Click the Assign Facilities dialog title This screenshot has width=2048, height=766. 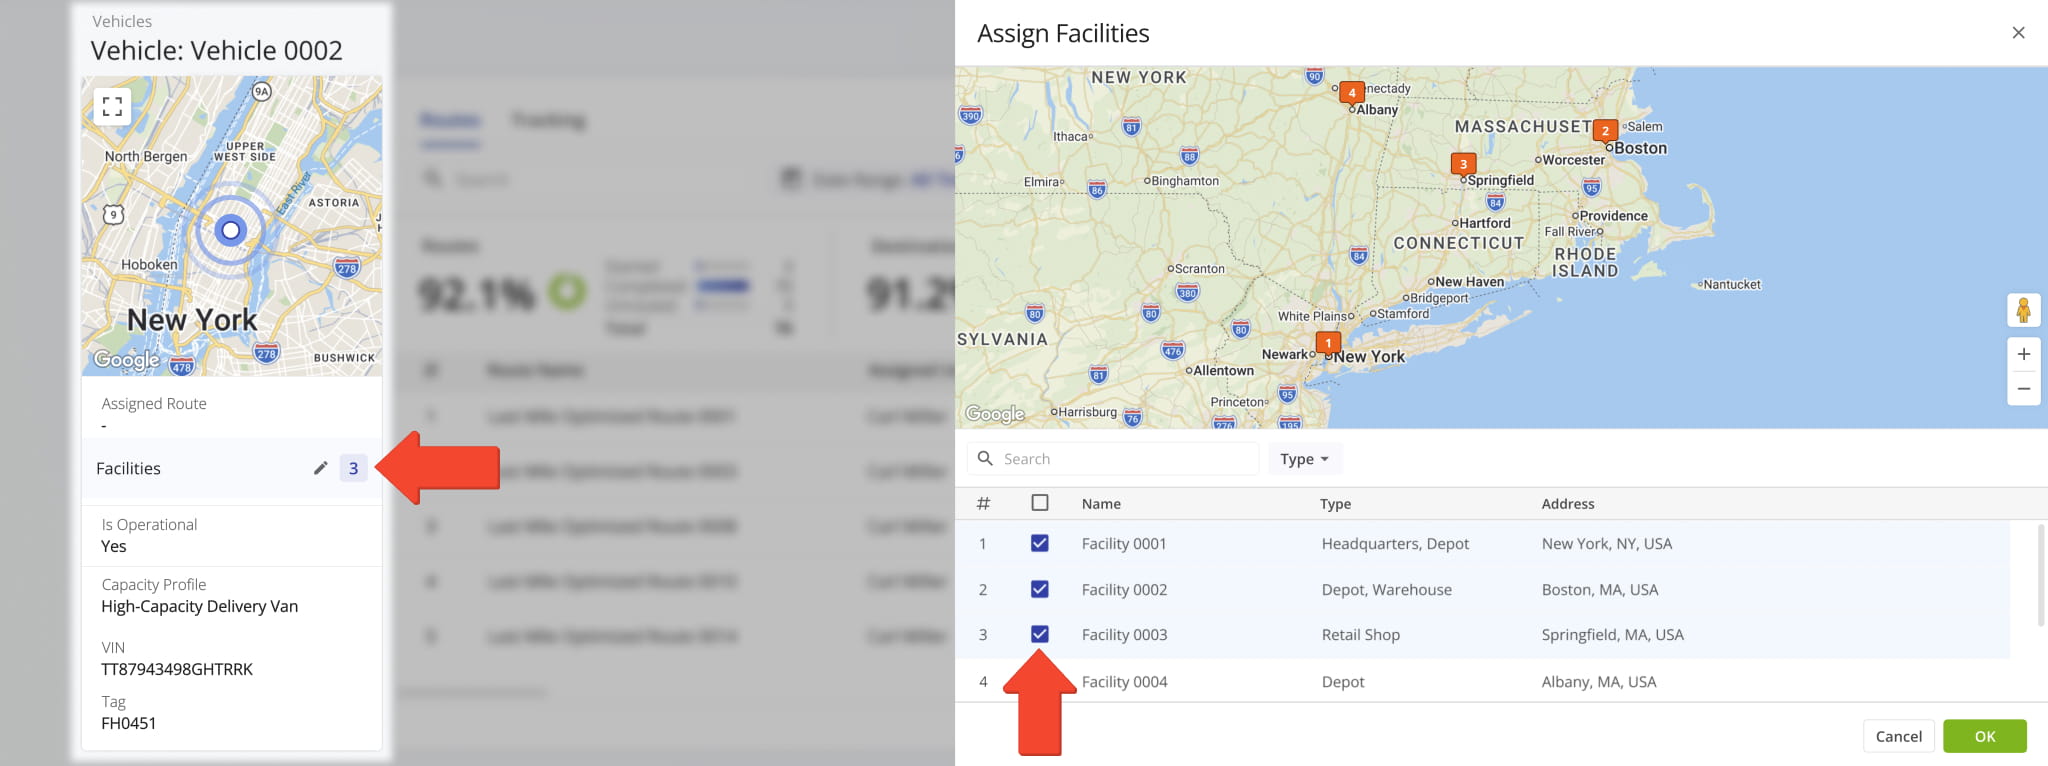tap(1063, 33)
